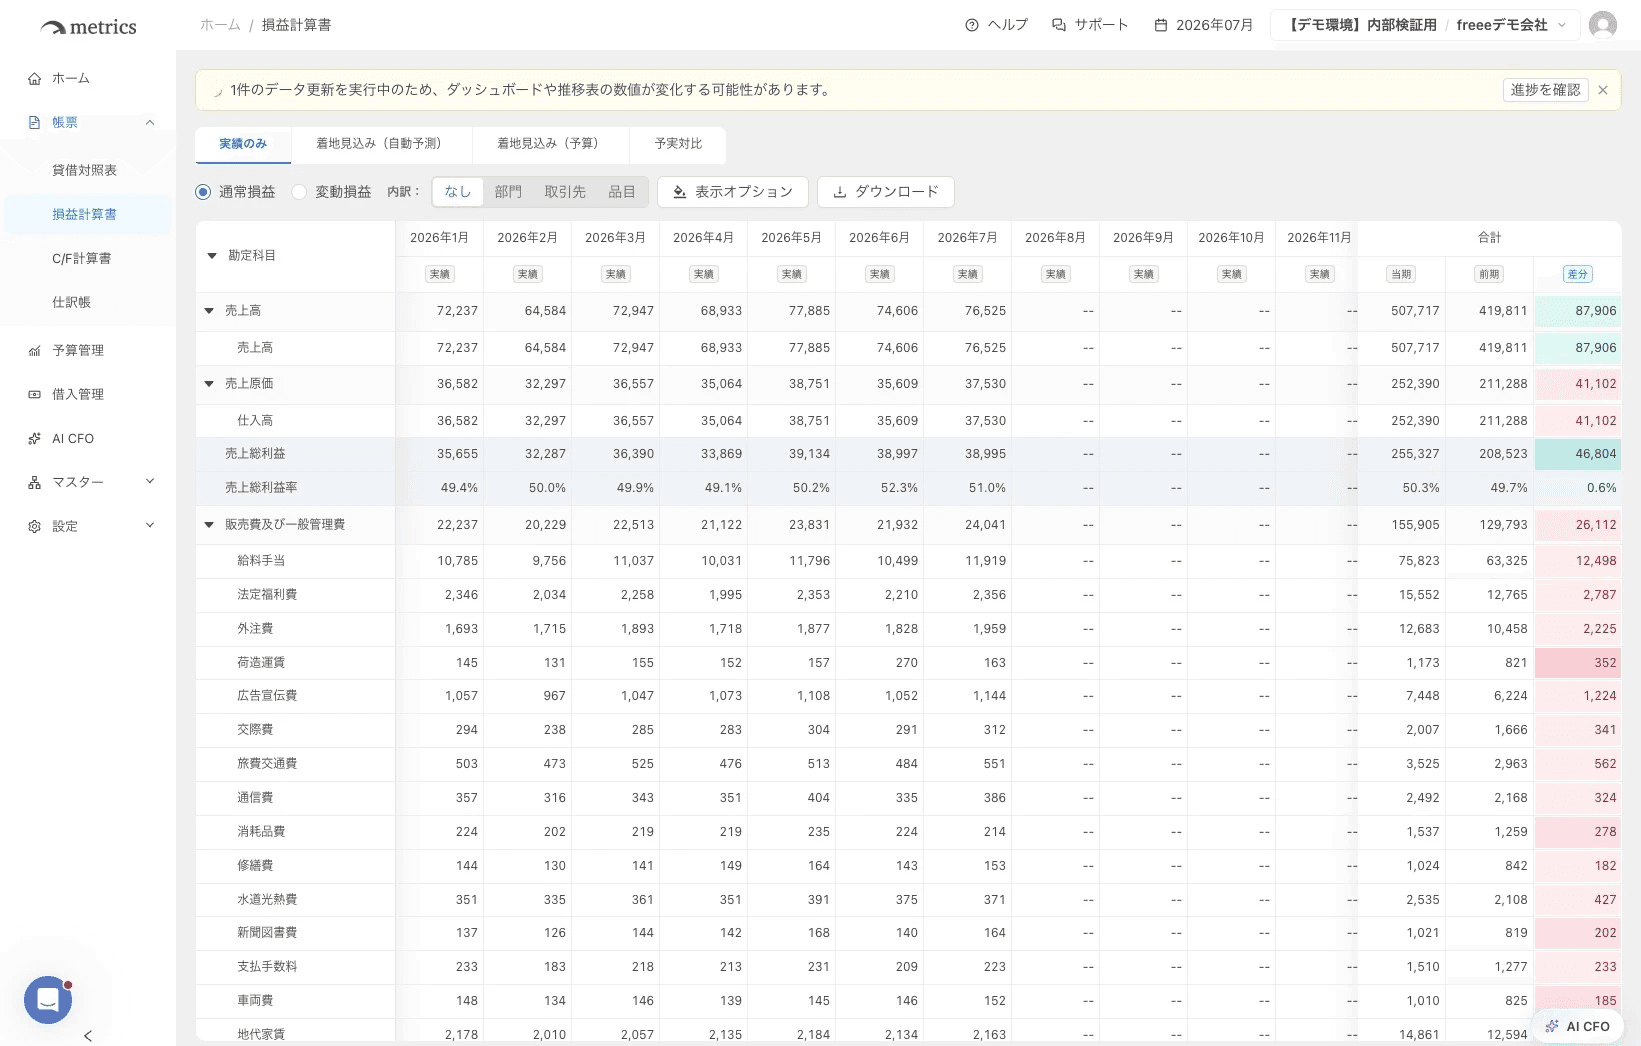Screen dimensions: 1641x1046
Task: Set breakdown to なし
Action: pyautogui.click(x=458, y=192)
